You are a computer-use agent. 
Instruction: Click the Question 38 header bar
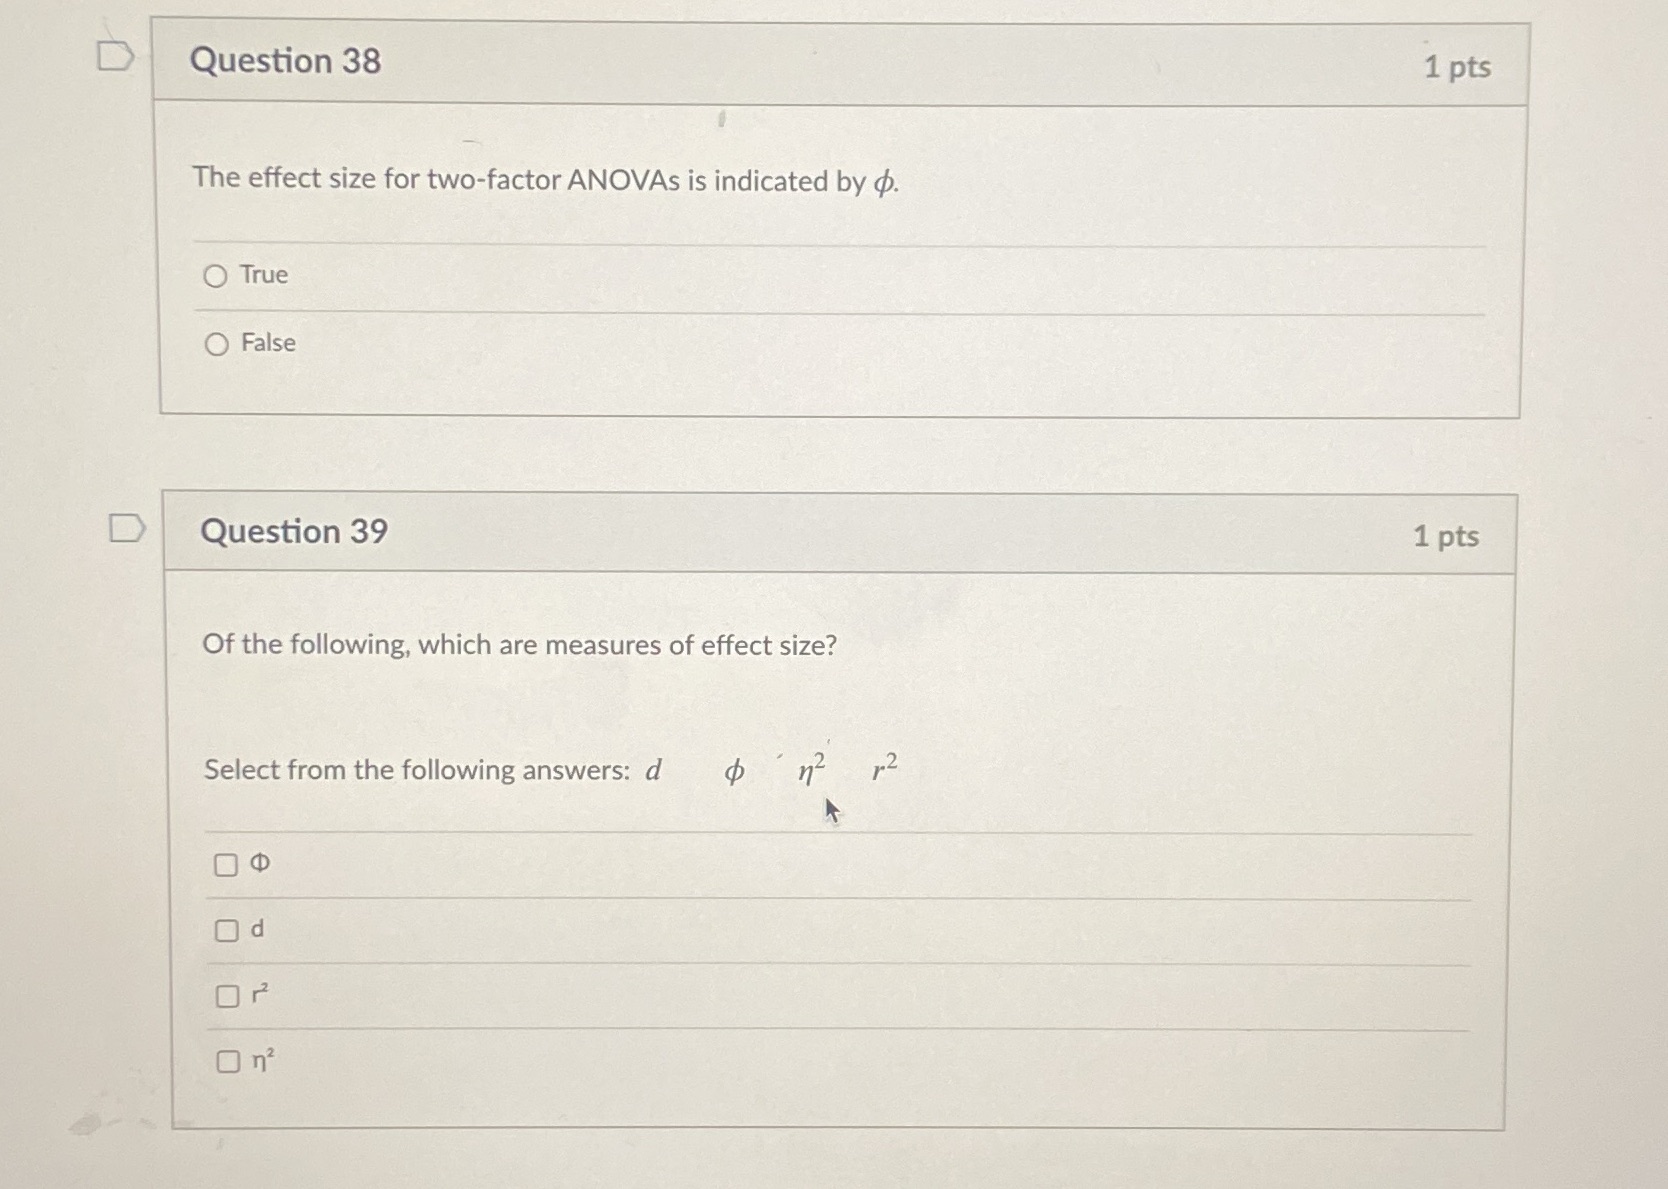tap(800, 62)
